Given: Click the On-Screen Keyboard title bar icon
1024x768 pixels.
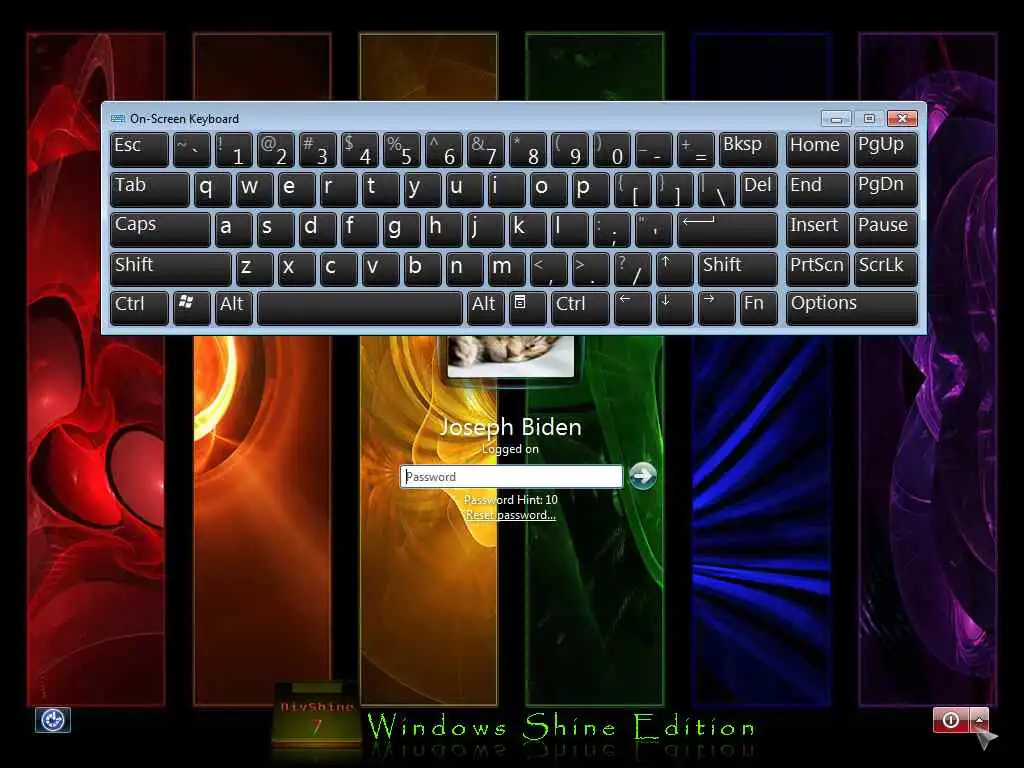Looking at the screenshot, I should click(x=118, y=119).
